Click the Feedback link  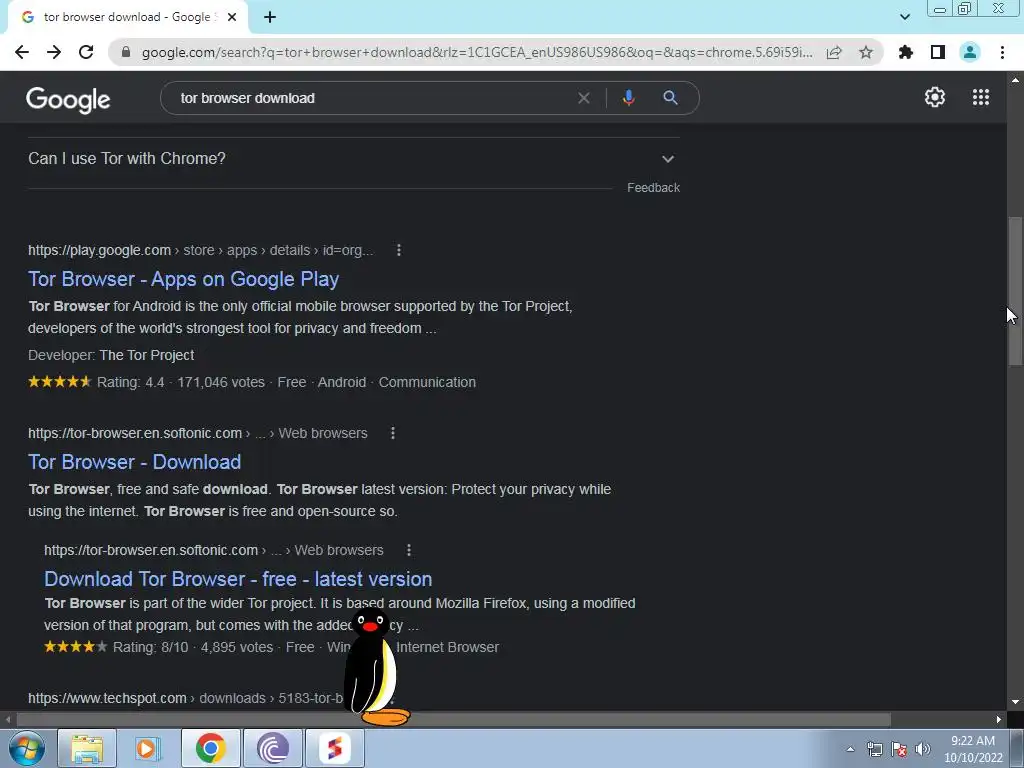[653, 187]
